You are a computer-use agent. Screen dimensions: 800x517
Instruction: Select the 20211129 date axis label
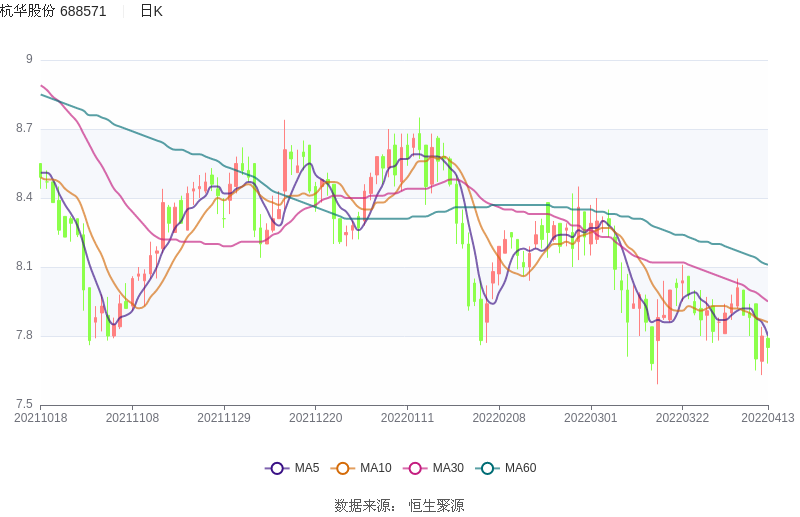224,418
